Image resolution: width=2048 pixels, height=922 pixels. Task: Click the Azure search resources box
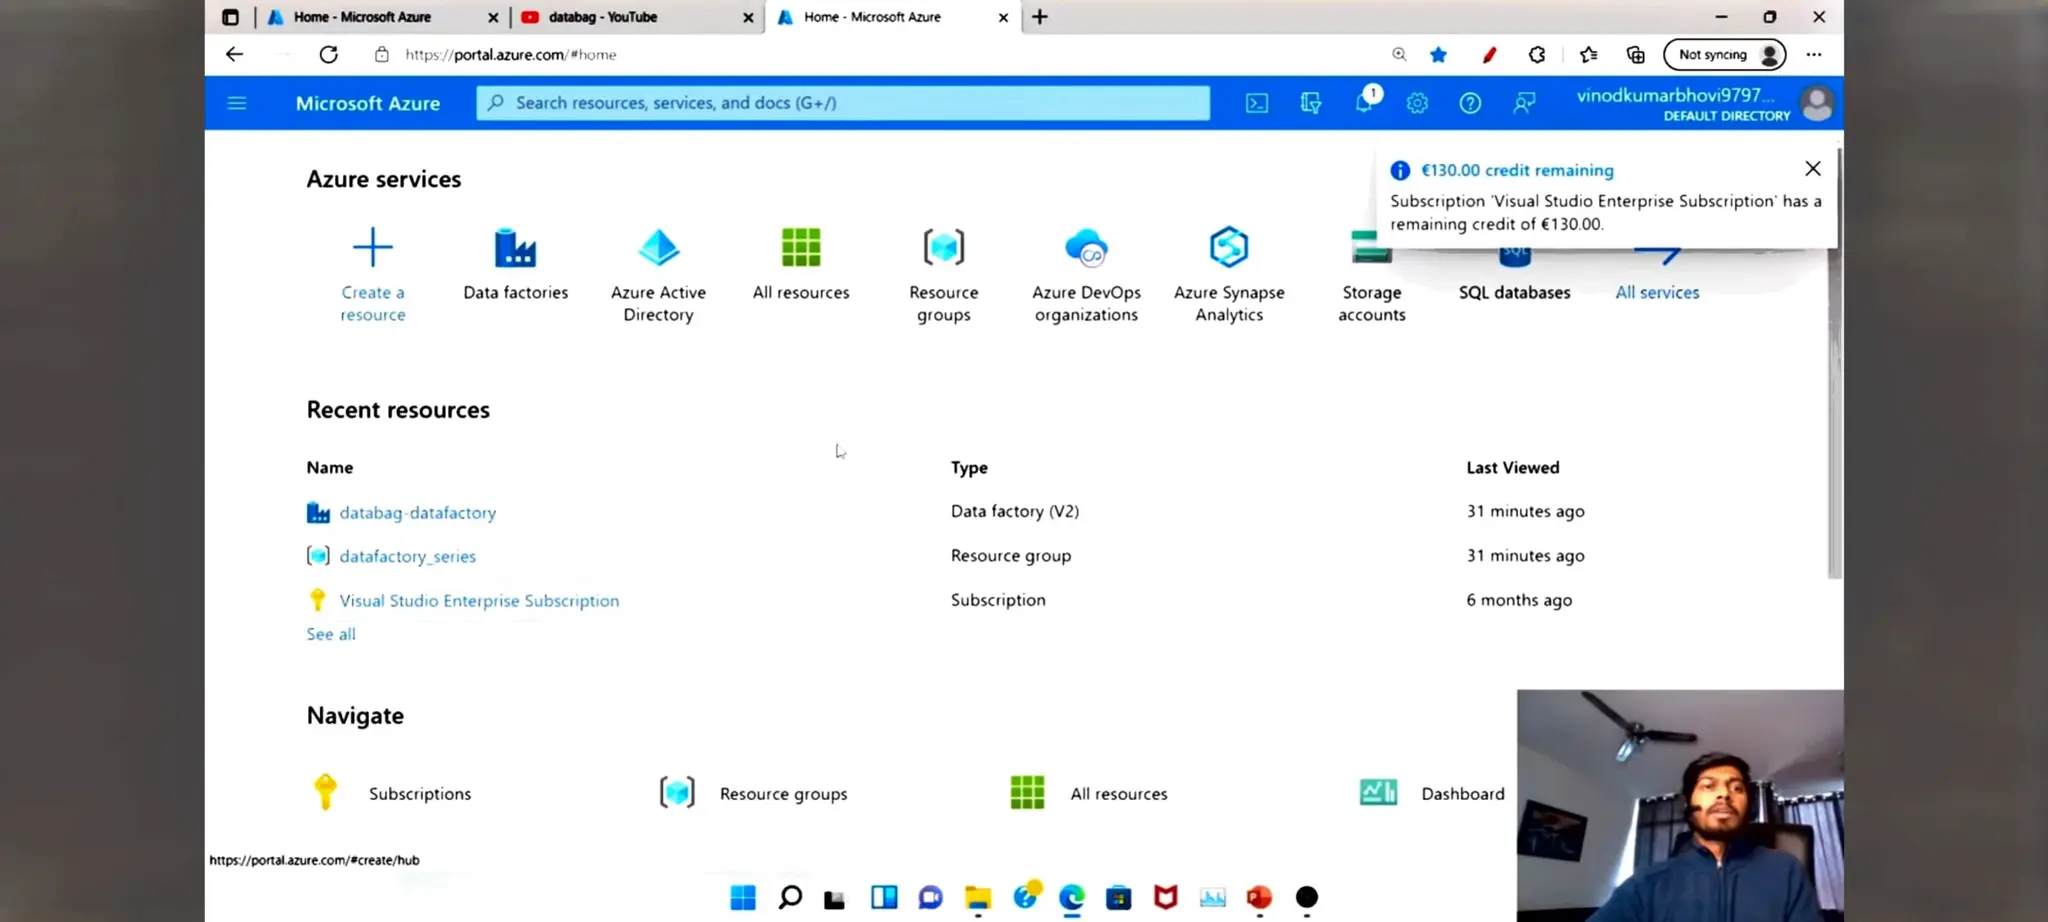843,103
